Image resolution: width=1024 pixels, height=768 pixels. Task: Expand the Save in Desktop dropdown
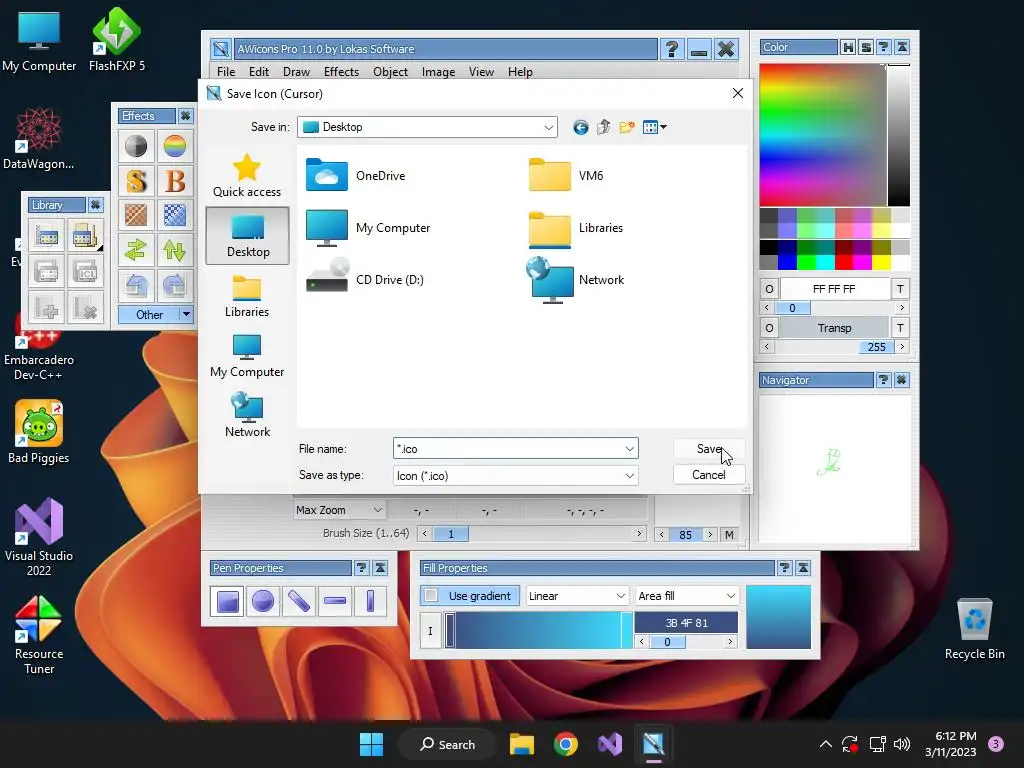pos(549,127)
